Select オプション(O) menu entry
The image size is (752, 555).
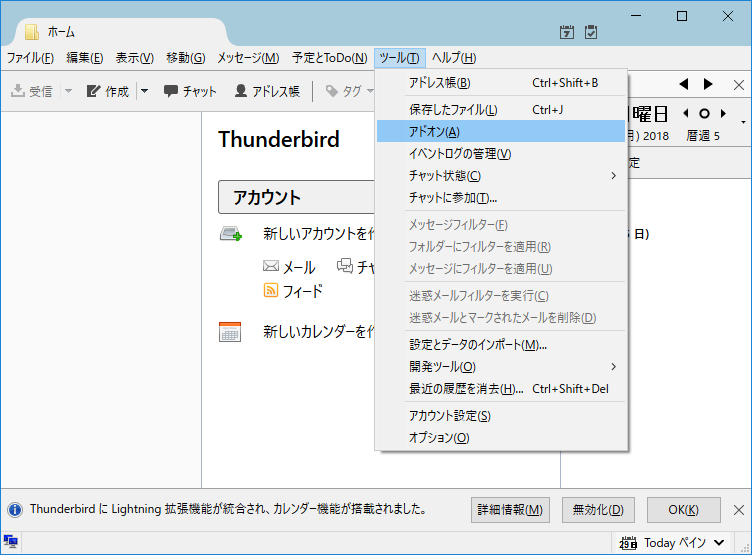501,437
